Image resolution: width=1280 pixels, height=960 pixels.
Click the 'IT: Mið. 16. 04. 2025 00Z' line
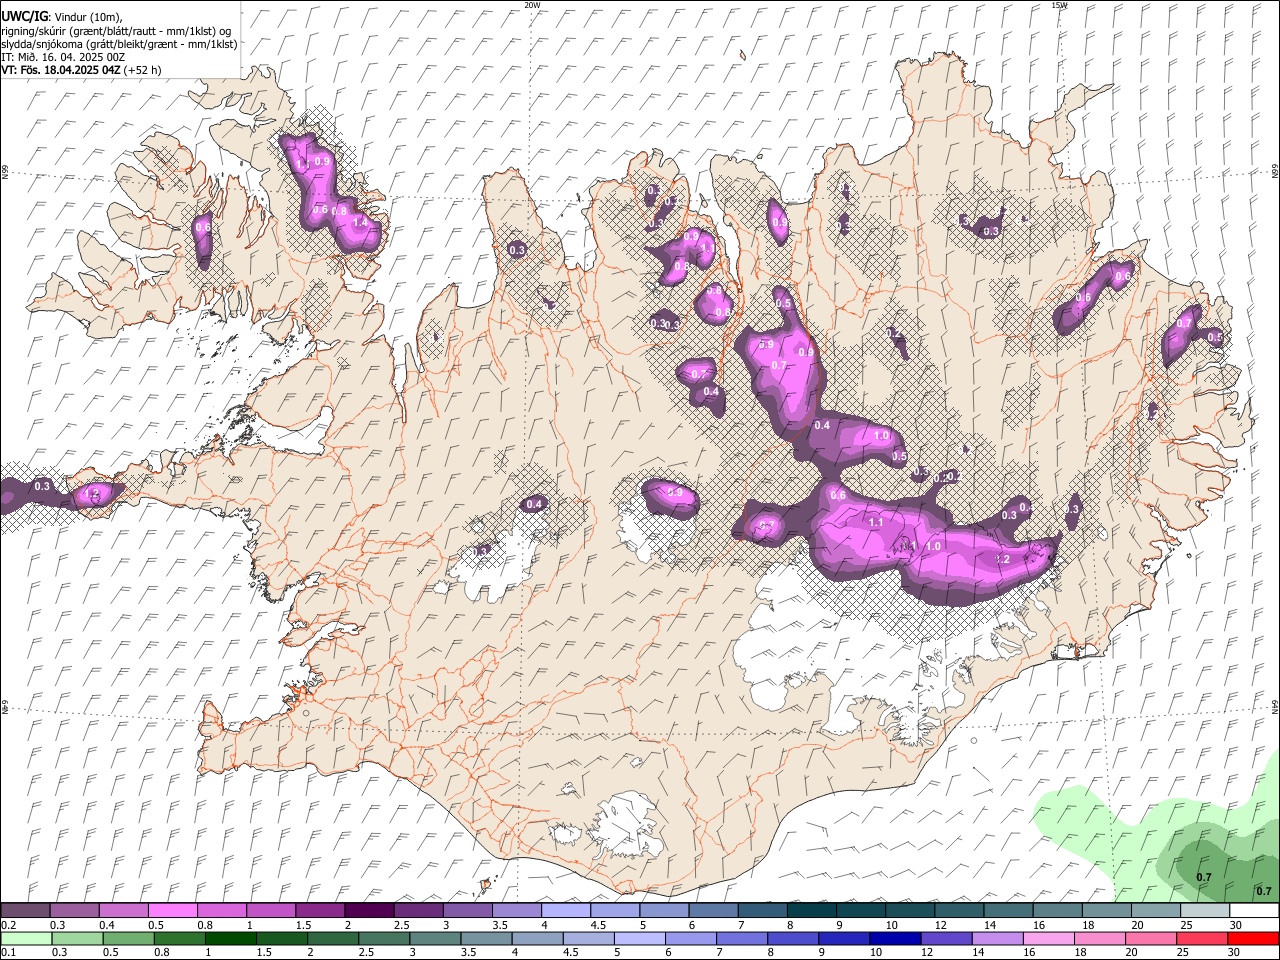[63, 57]
